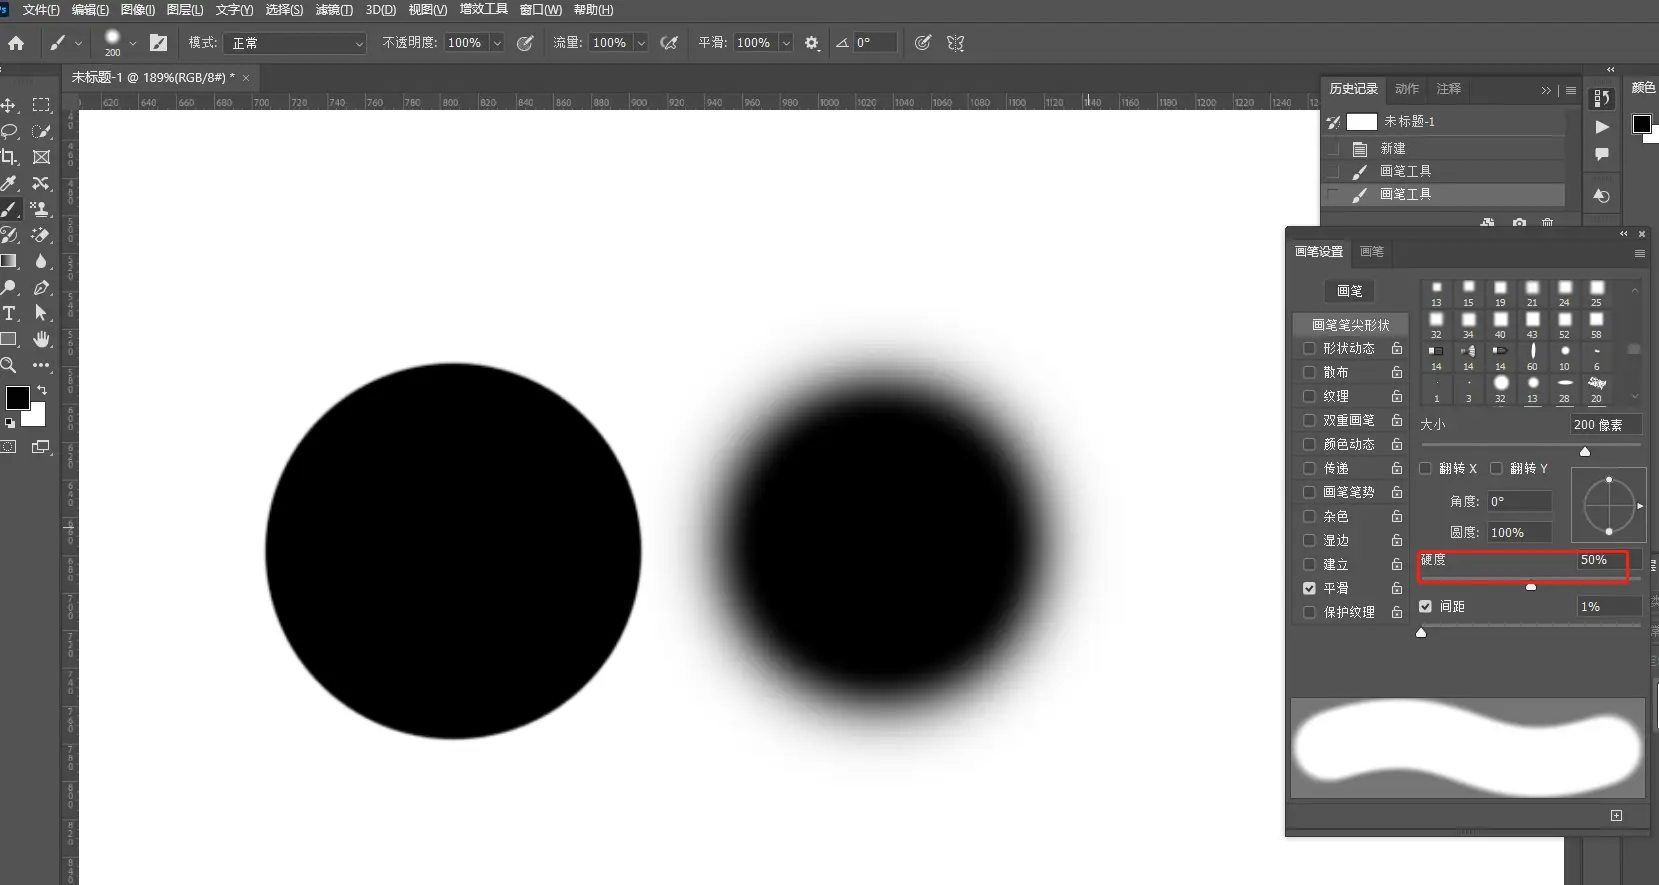
Task: Open smoothing options gear icon
Action: [x=812, y=43]
